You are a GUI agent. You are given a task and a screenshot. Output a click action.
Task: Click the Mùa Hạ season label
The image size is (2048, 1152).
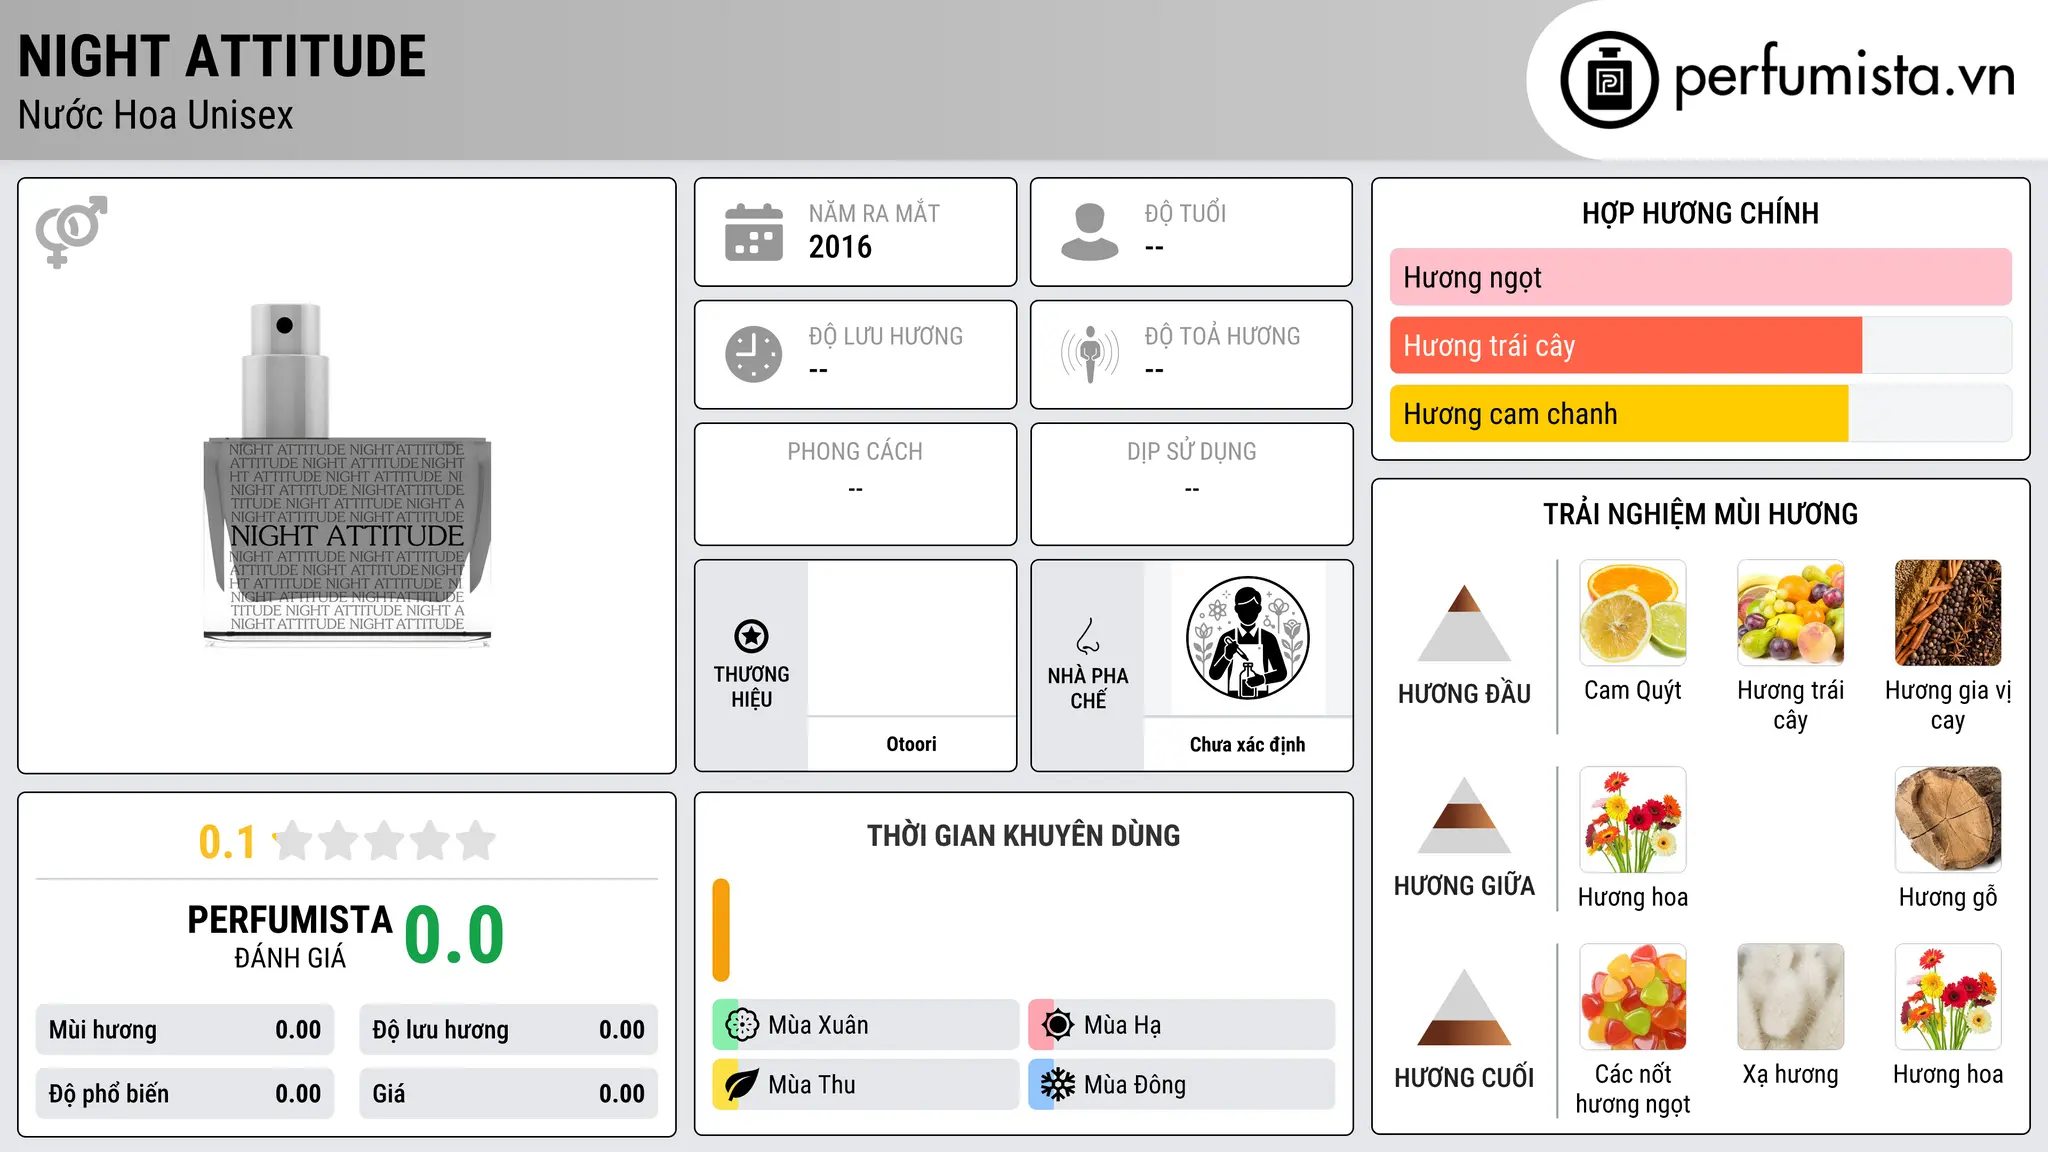click(x=1123, y=1025)
